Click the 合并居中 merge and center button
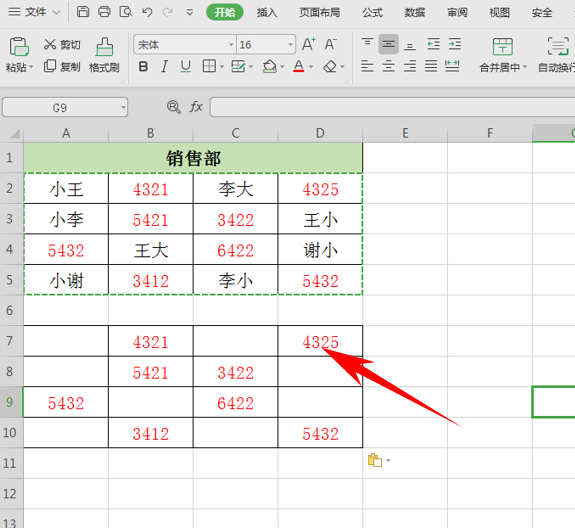 (503, 55)
